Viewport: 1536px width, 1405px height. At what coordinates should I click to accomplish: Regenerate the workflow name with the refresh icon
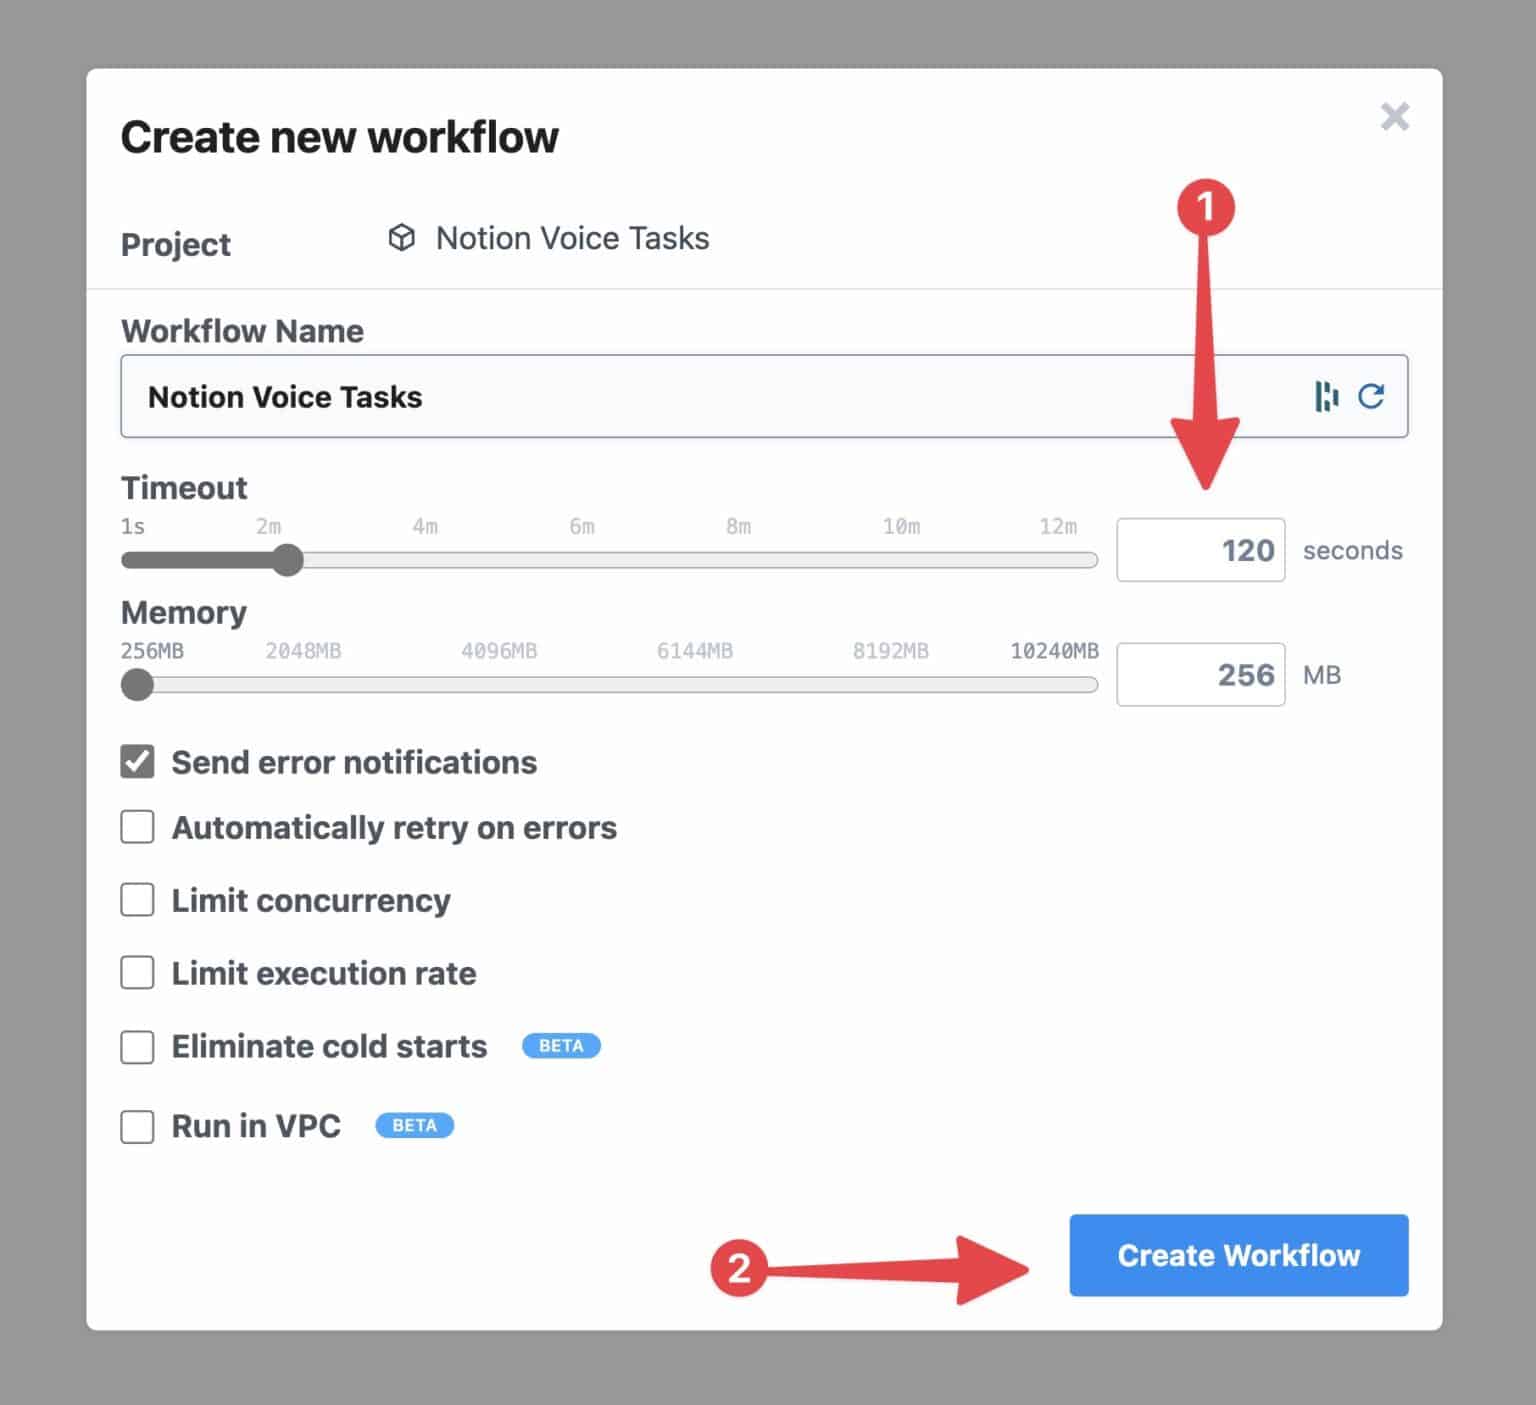click(x=1371, y=396)
